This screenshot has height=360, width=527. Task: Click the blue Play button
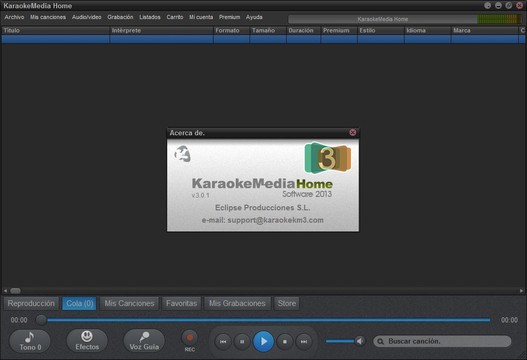tap(264, 342)
